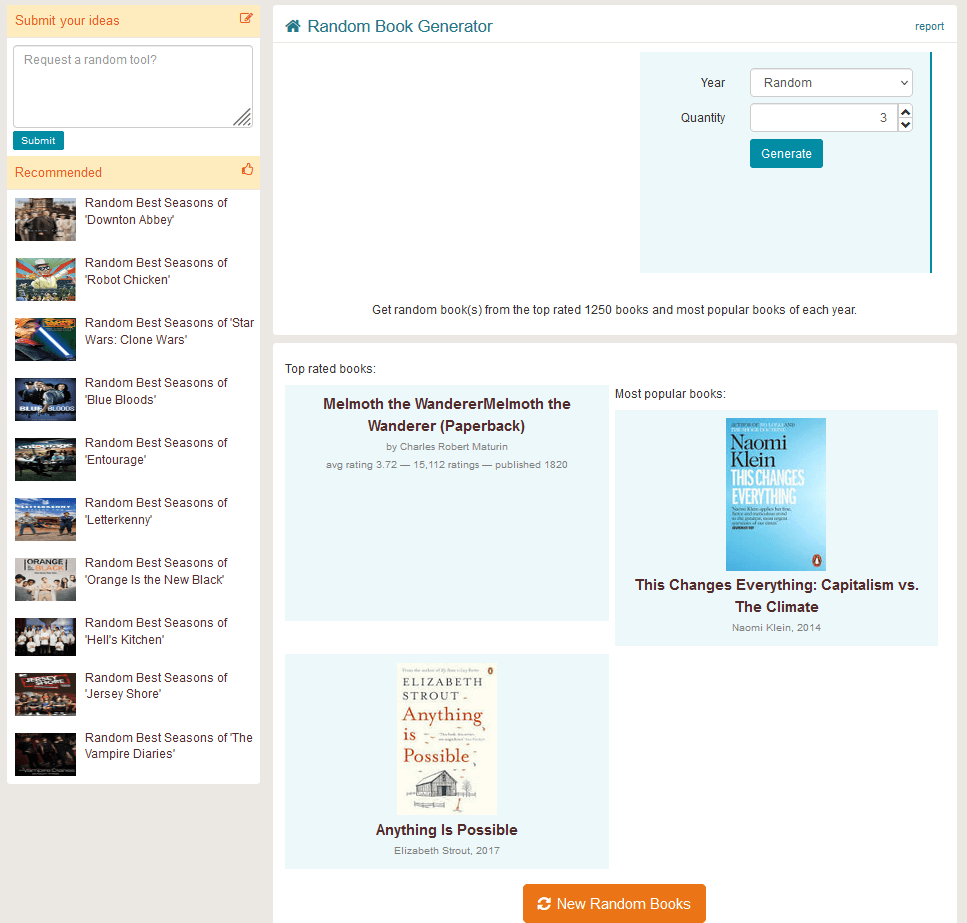Image resolution: width=967 pixels, height=923 pixels.
Task: Open Random Best Seasons of 'Orange Is the New Black'
Action: [156, 571]
